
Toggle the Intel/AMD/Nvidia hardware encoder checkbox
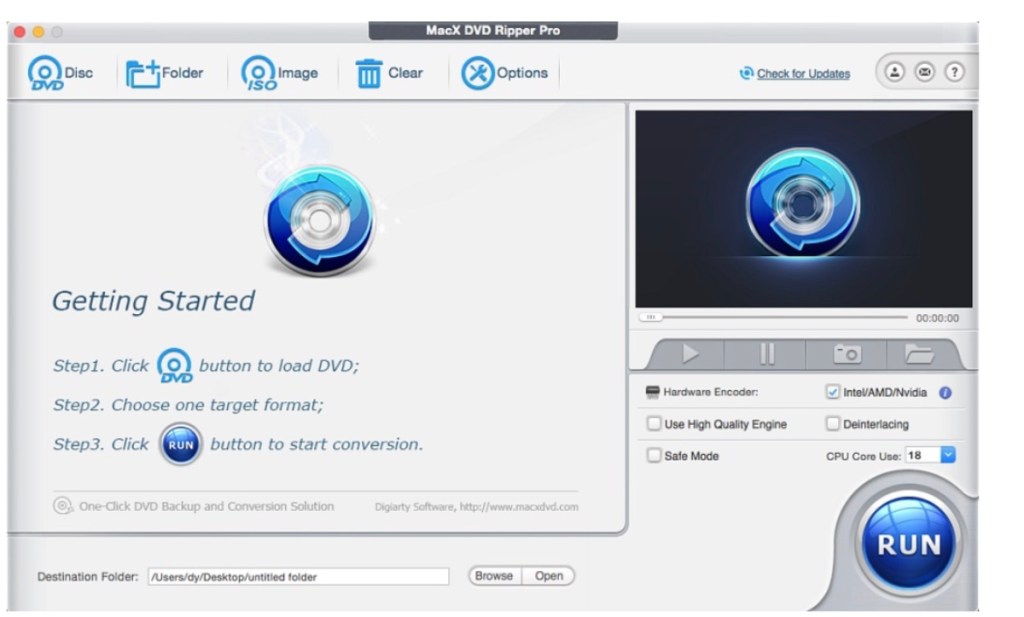pos(832,392)
